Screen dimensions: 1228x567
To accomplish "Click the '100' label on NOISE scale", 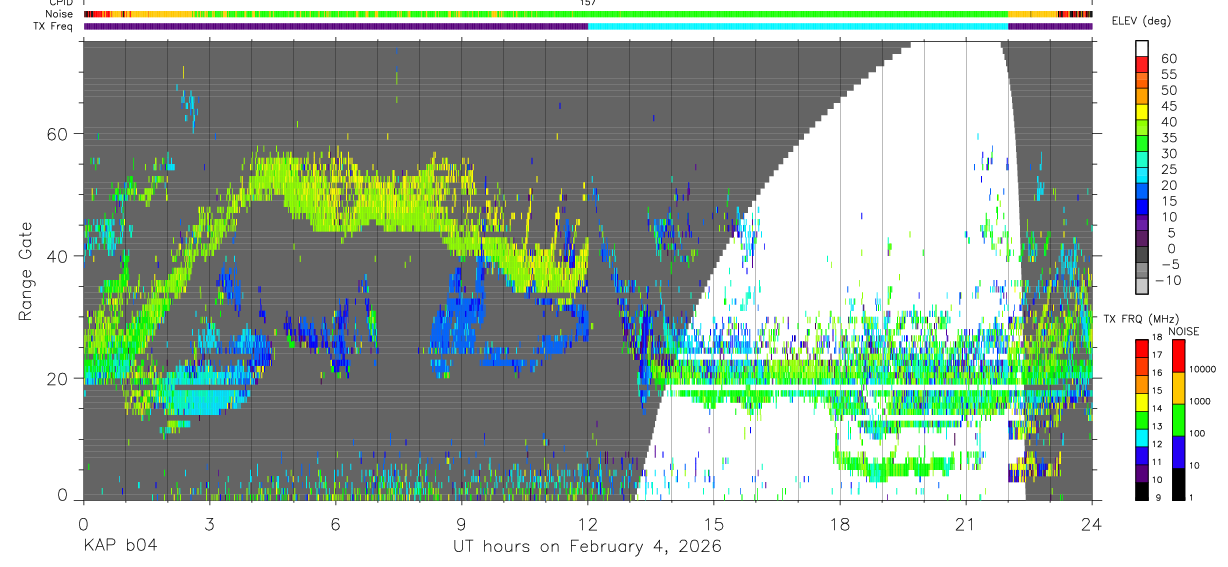I will pos(1196,433).
